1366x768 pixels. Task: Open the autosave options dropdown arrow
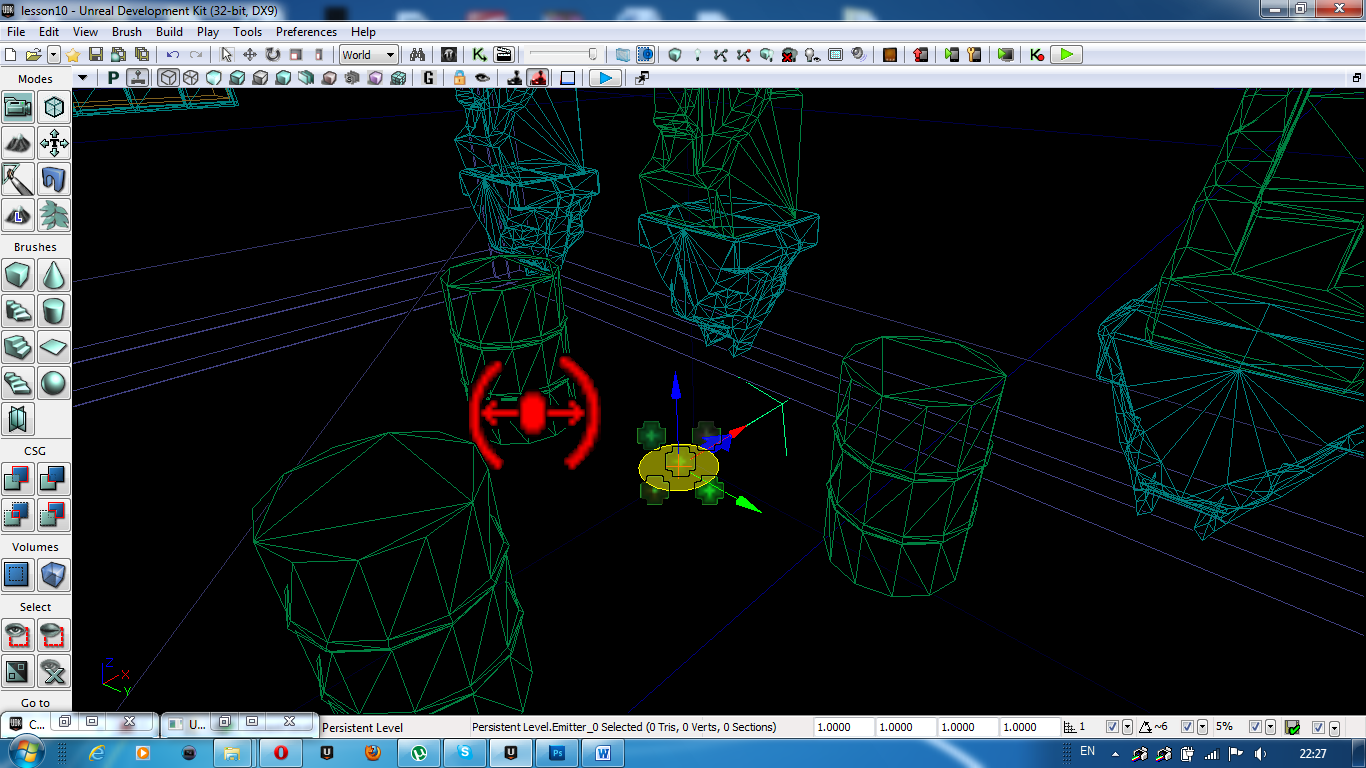1334,727
